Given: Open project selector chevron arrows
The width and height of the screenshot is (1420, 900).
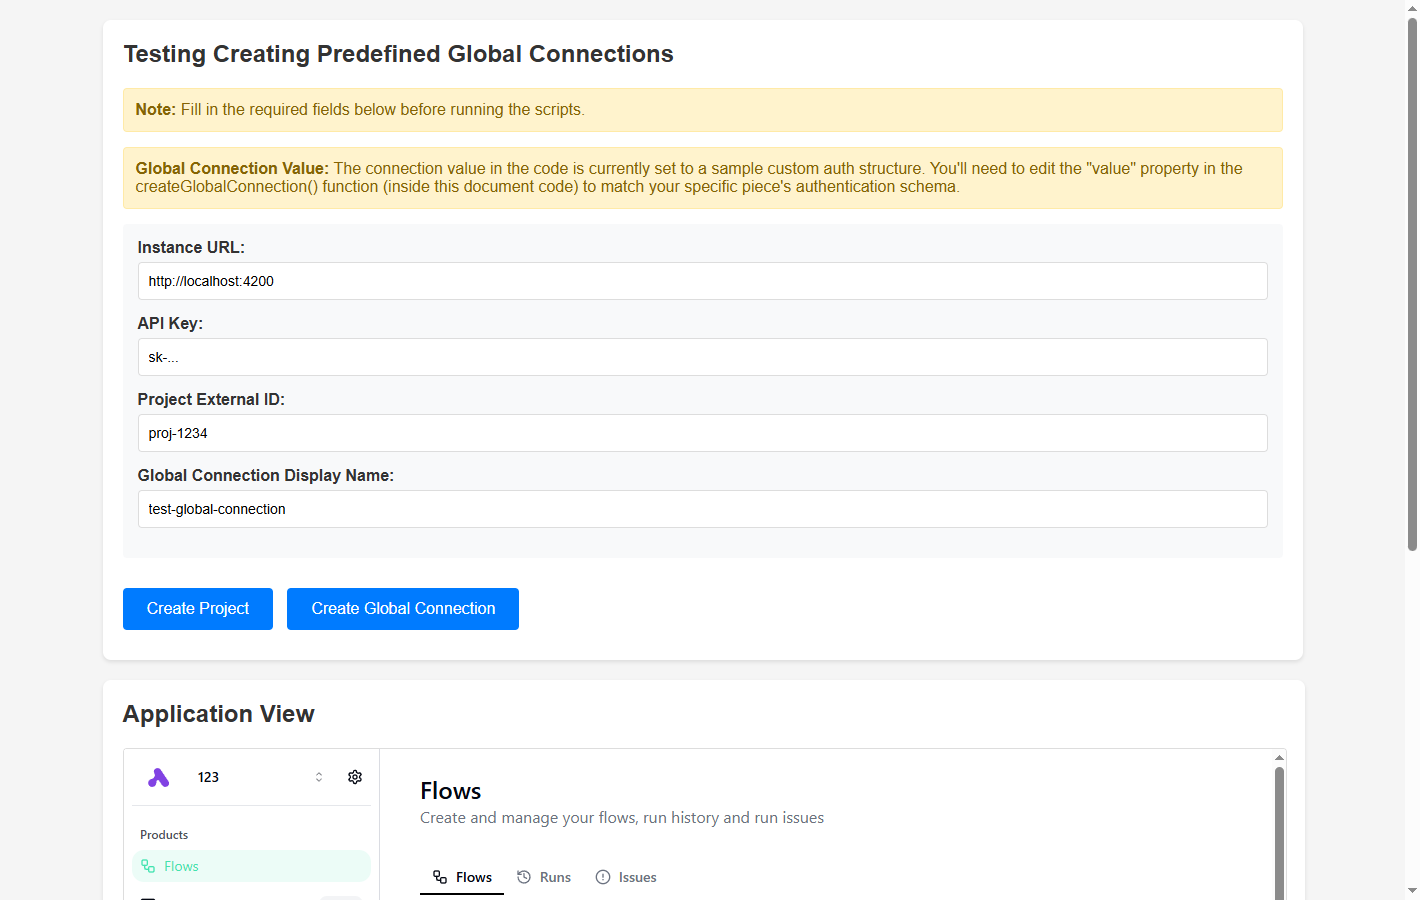Looking at the screenshot, I should coord(319,777).
